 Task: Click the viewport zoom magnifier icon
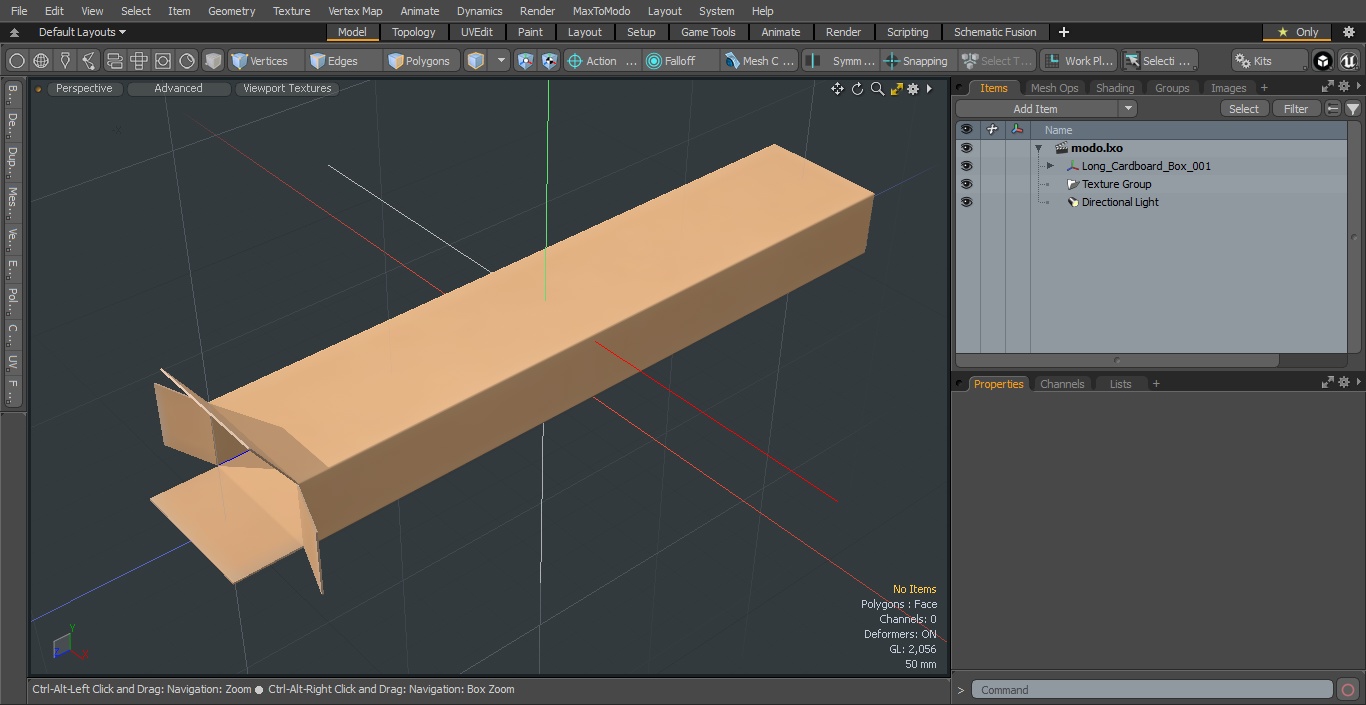(x=877, y=89)
